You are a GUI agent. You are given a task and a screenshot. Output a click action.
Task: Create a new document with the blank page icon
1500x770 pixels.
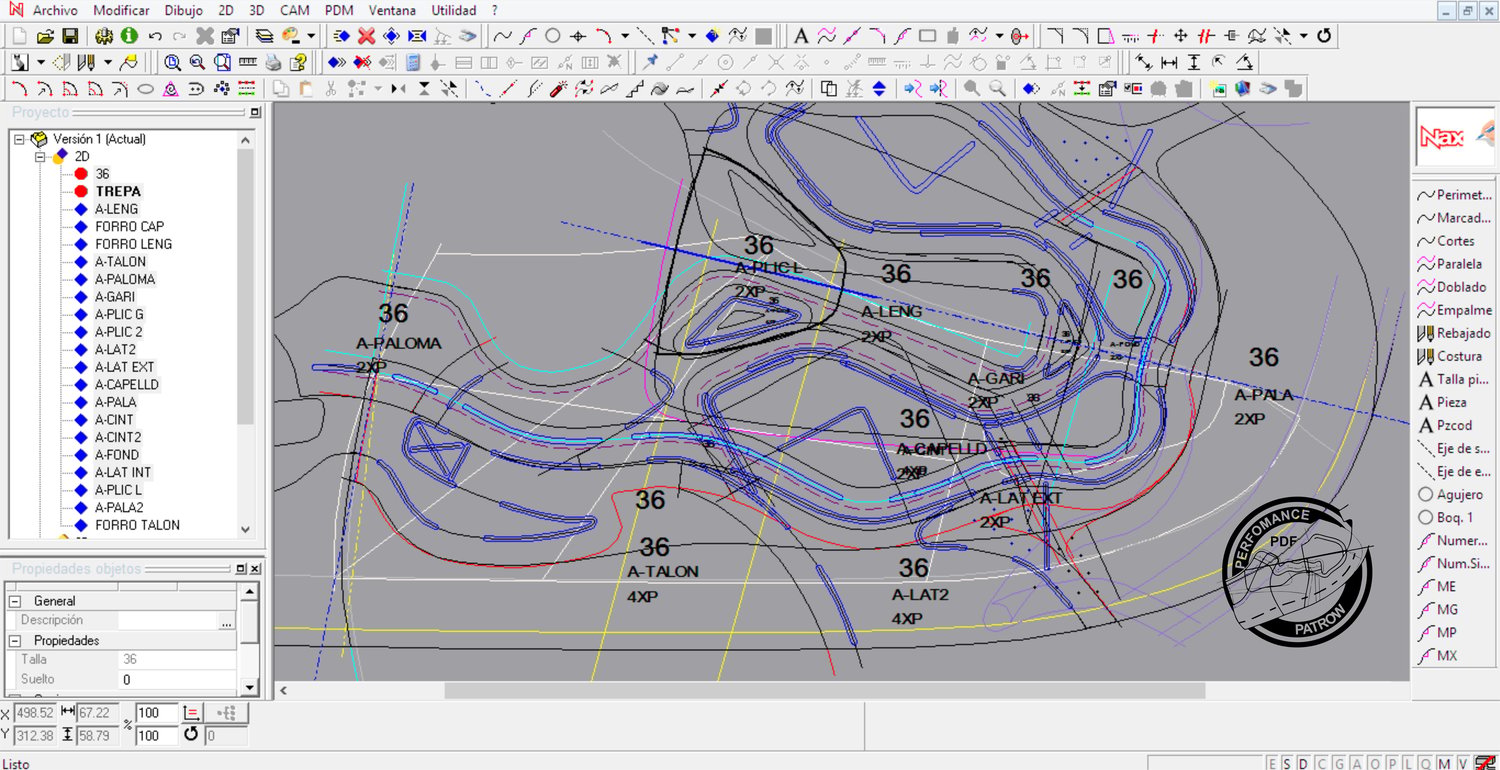click(x=18, y=35)
